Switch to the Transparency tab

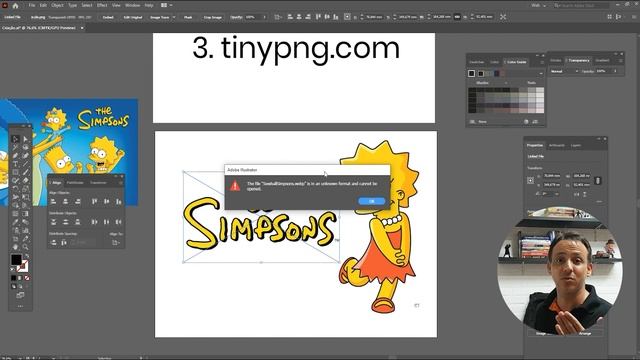[578, 60]
